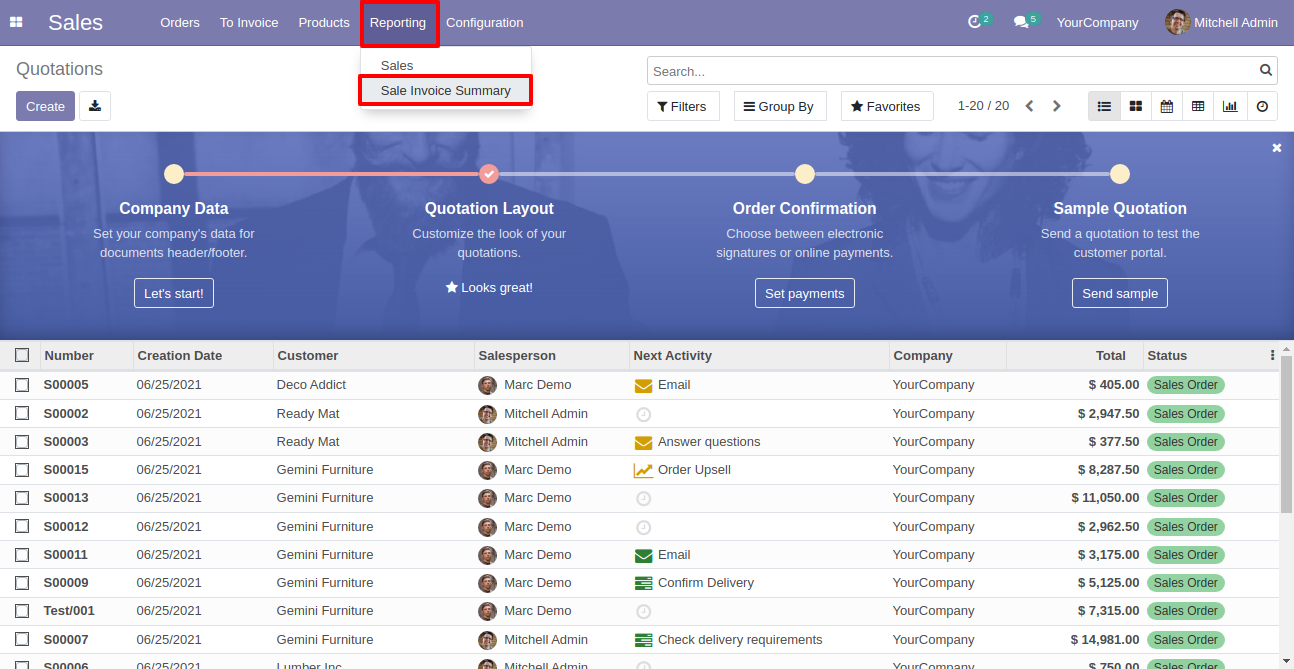Open the Orders menu
Viewport: 1294px width, 669px height.
[x=180, y=22]
